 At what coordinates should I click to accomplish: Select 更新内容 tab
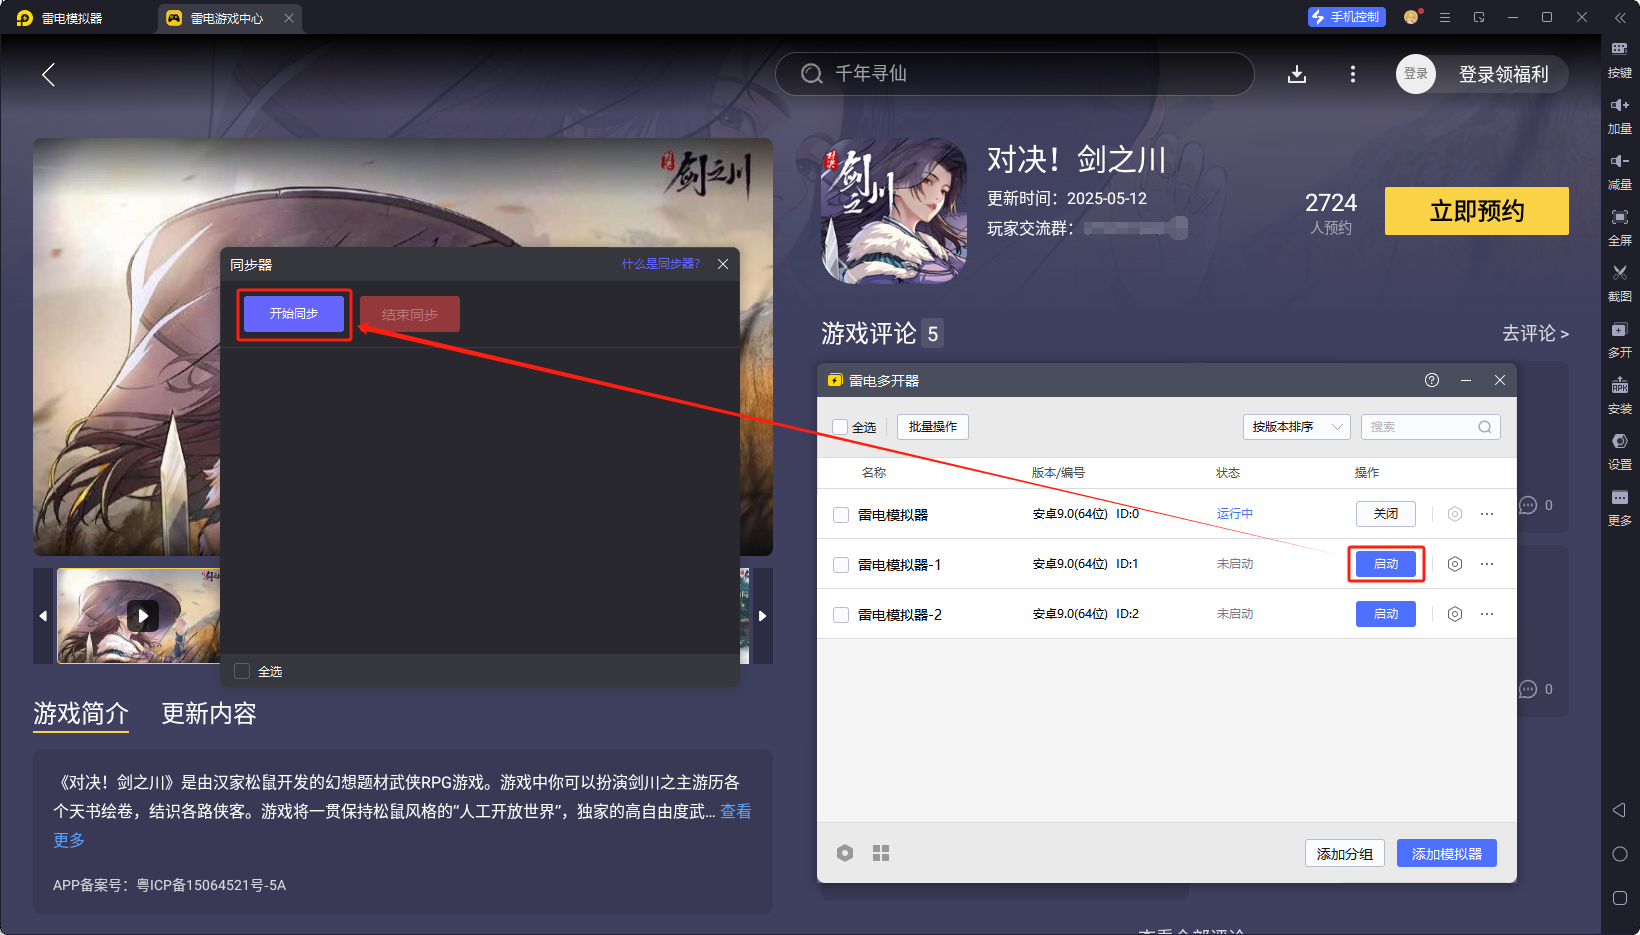[209, 713]
